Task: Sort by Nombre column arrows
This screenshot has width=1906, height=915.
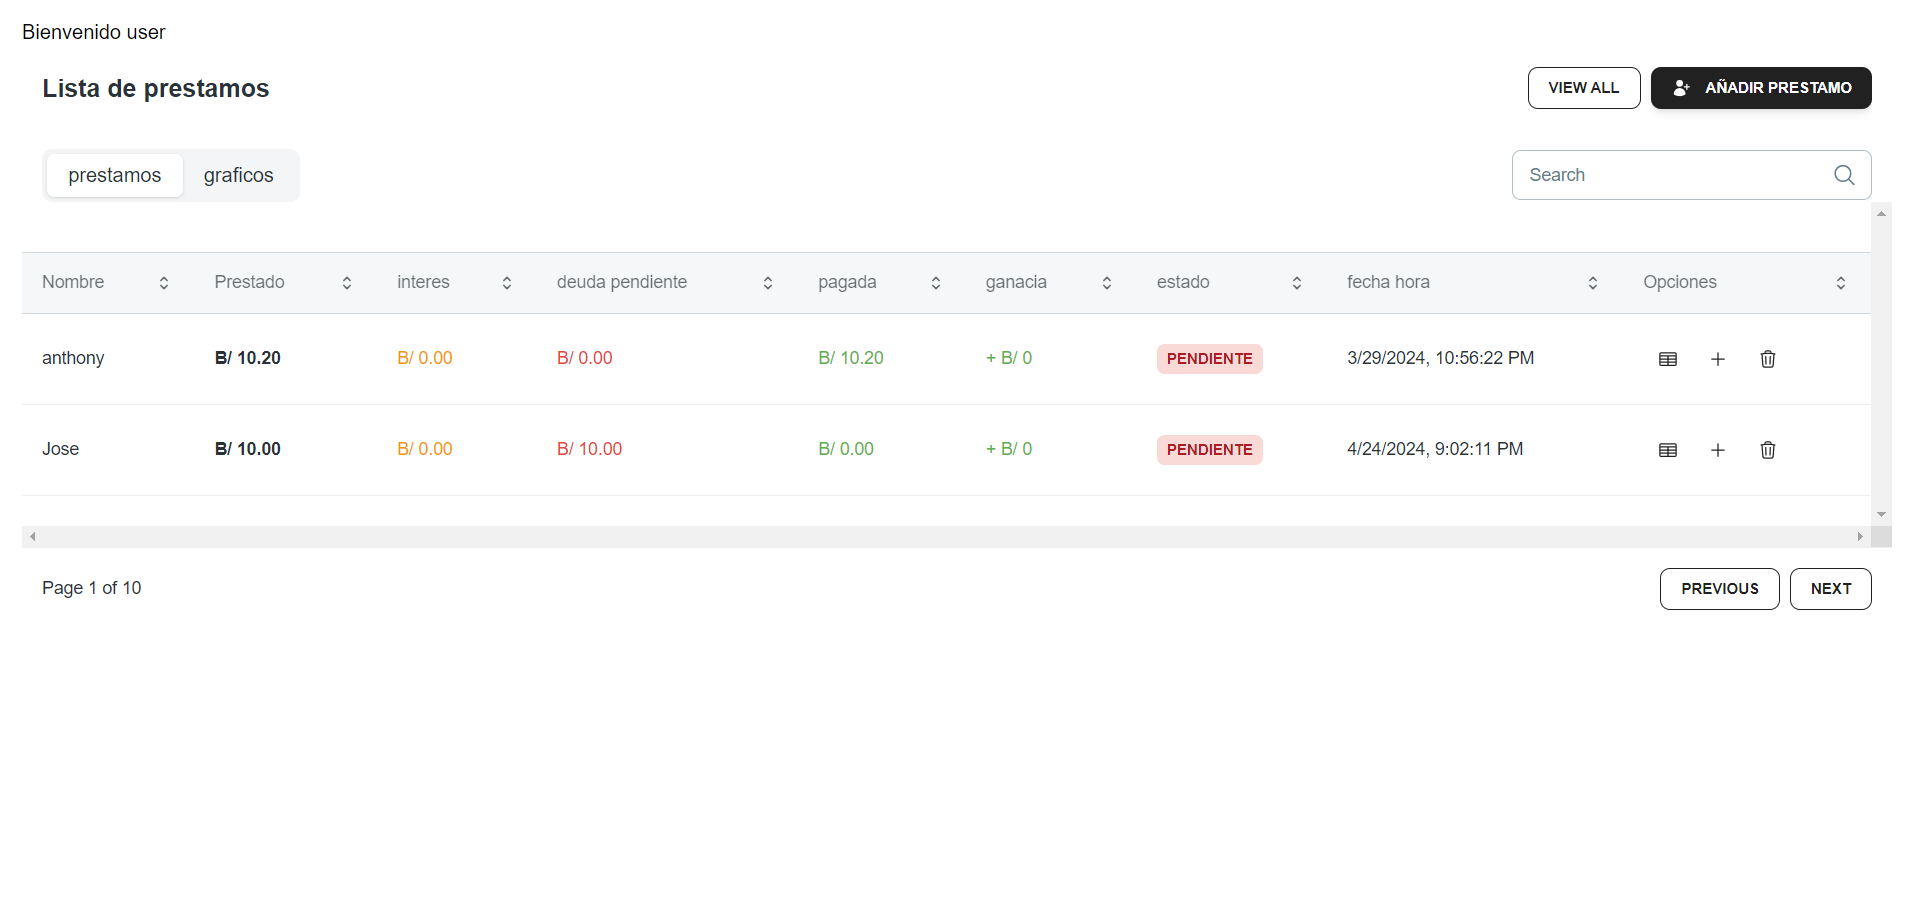Action: pos(164,283)
